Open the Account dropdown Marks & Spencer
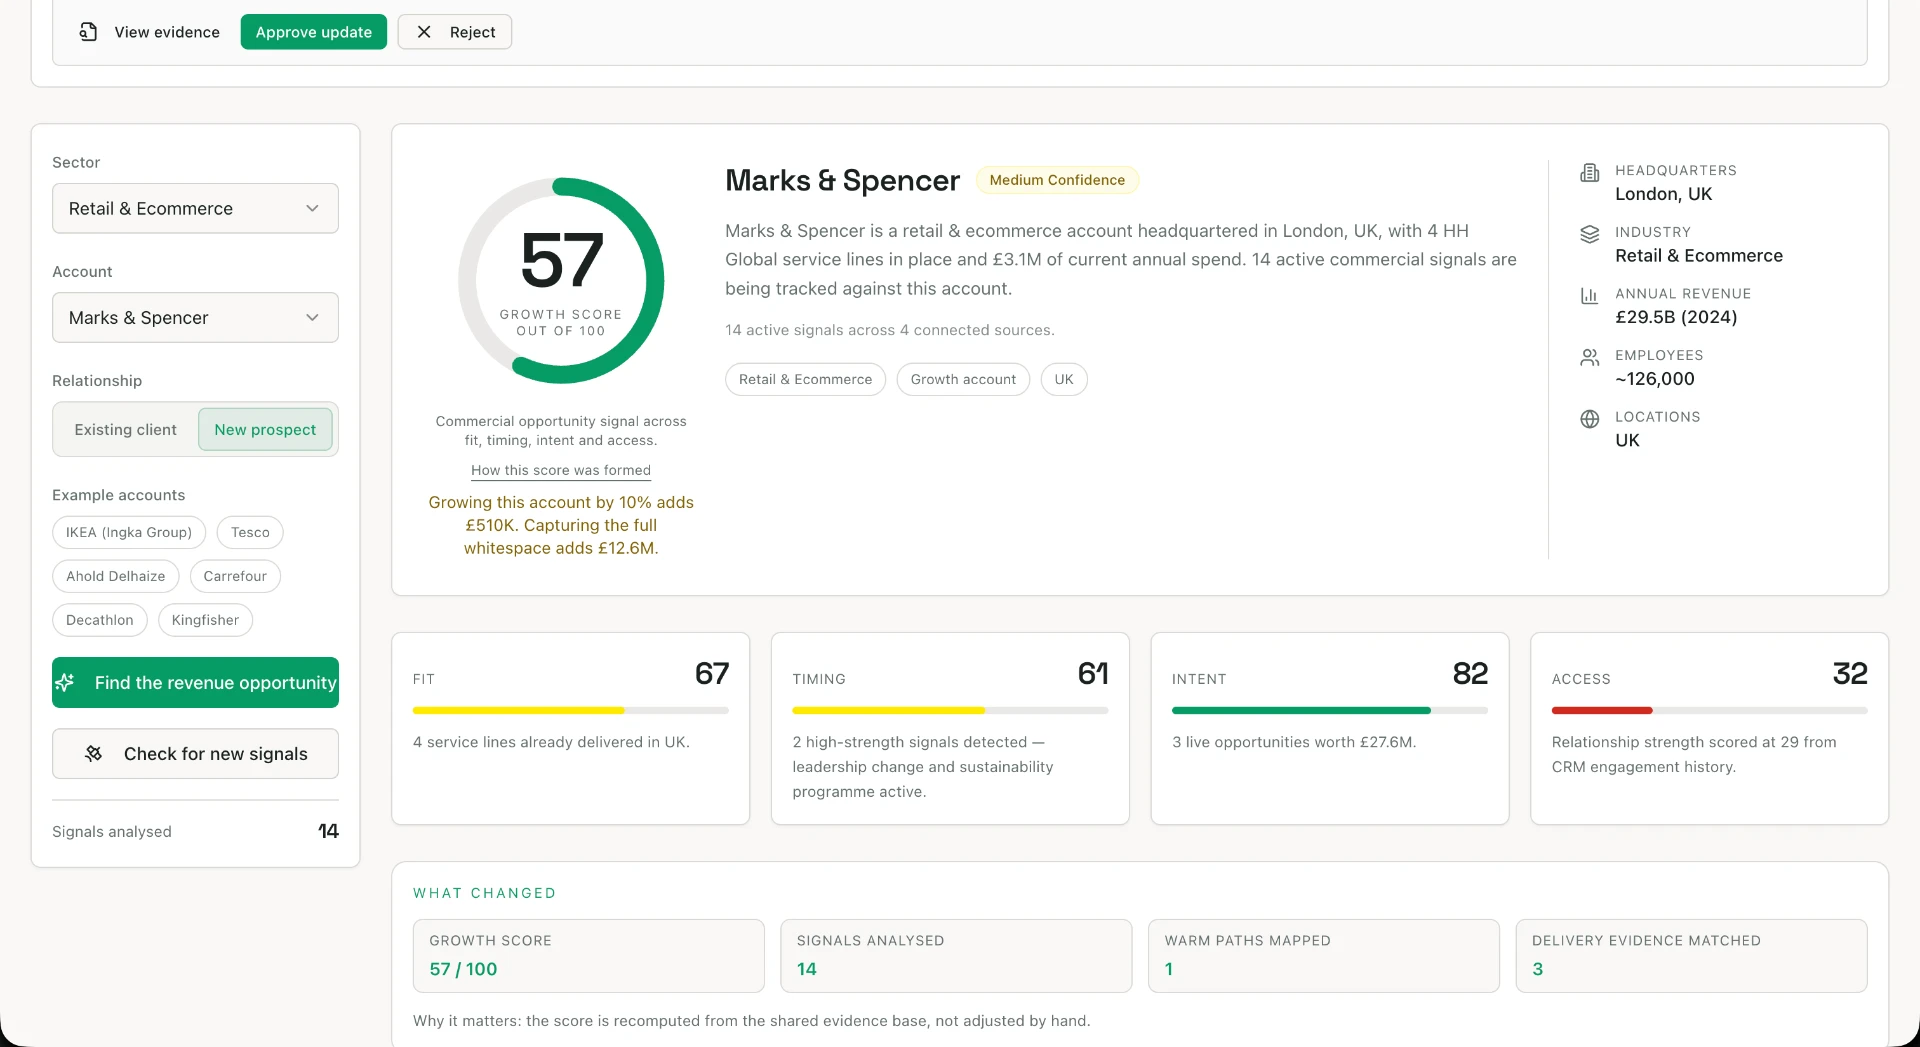 click(x=195, y=317)
